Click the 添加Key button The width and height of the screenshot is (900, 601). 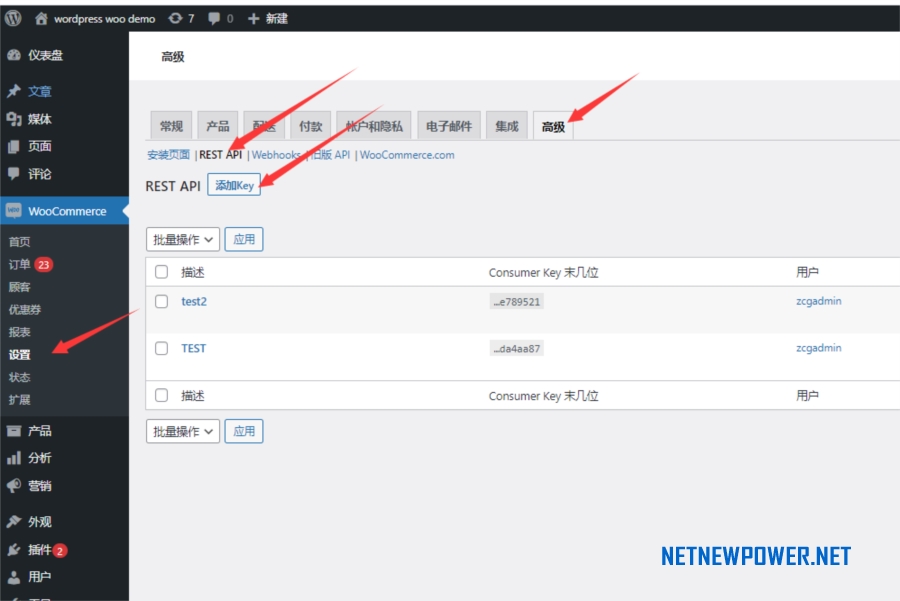coord(234,185)
